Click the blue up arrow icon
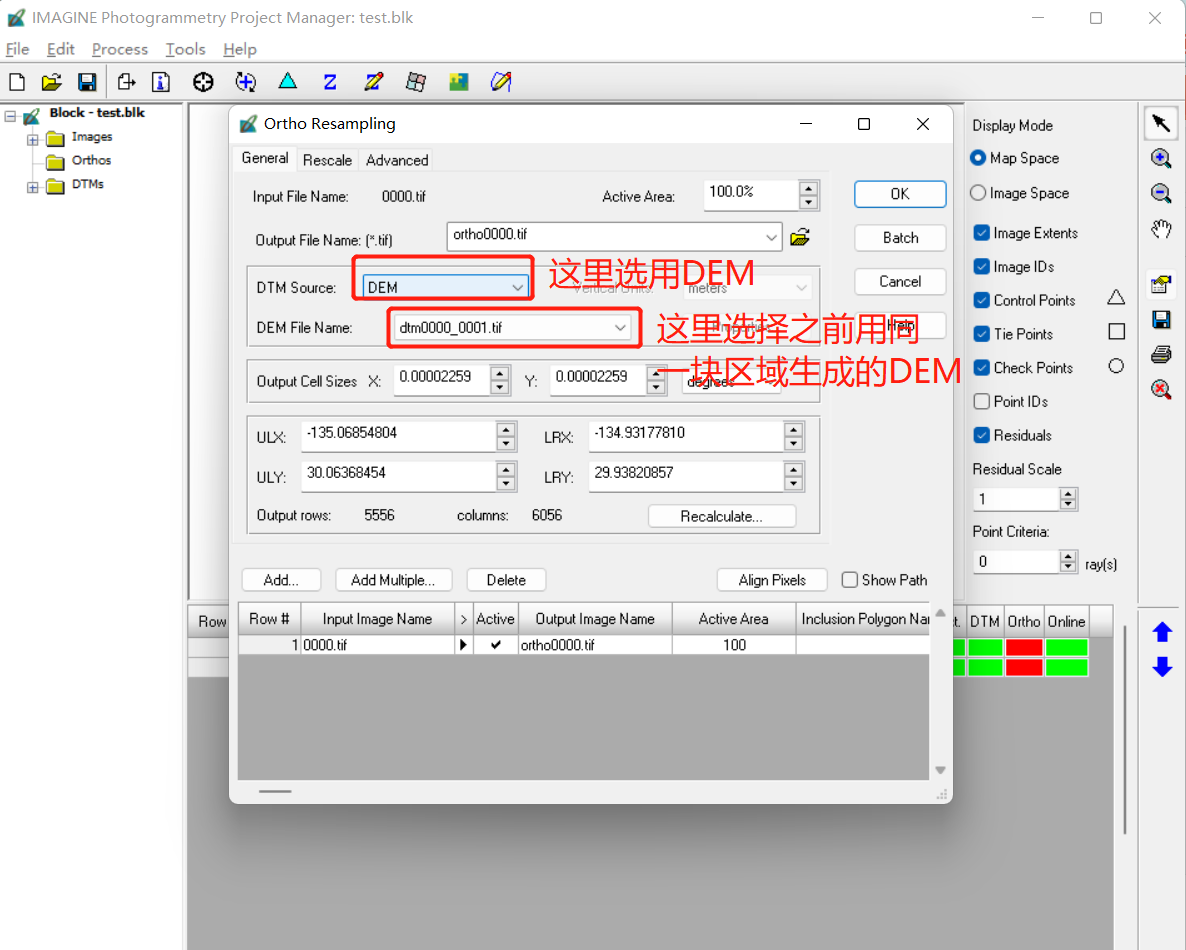This screenshot has height=950, width=1186. (1163, 632)
